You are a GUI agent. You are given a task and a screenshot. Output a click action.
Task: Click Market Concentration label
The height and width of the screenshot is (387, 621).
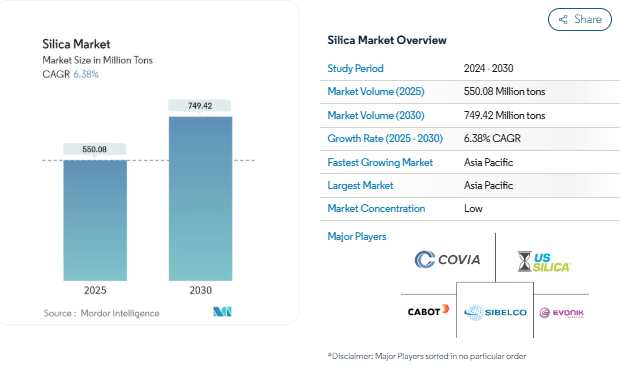(376, 208)
